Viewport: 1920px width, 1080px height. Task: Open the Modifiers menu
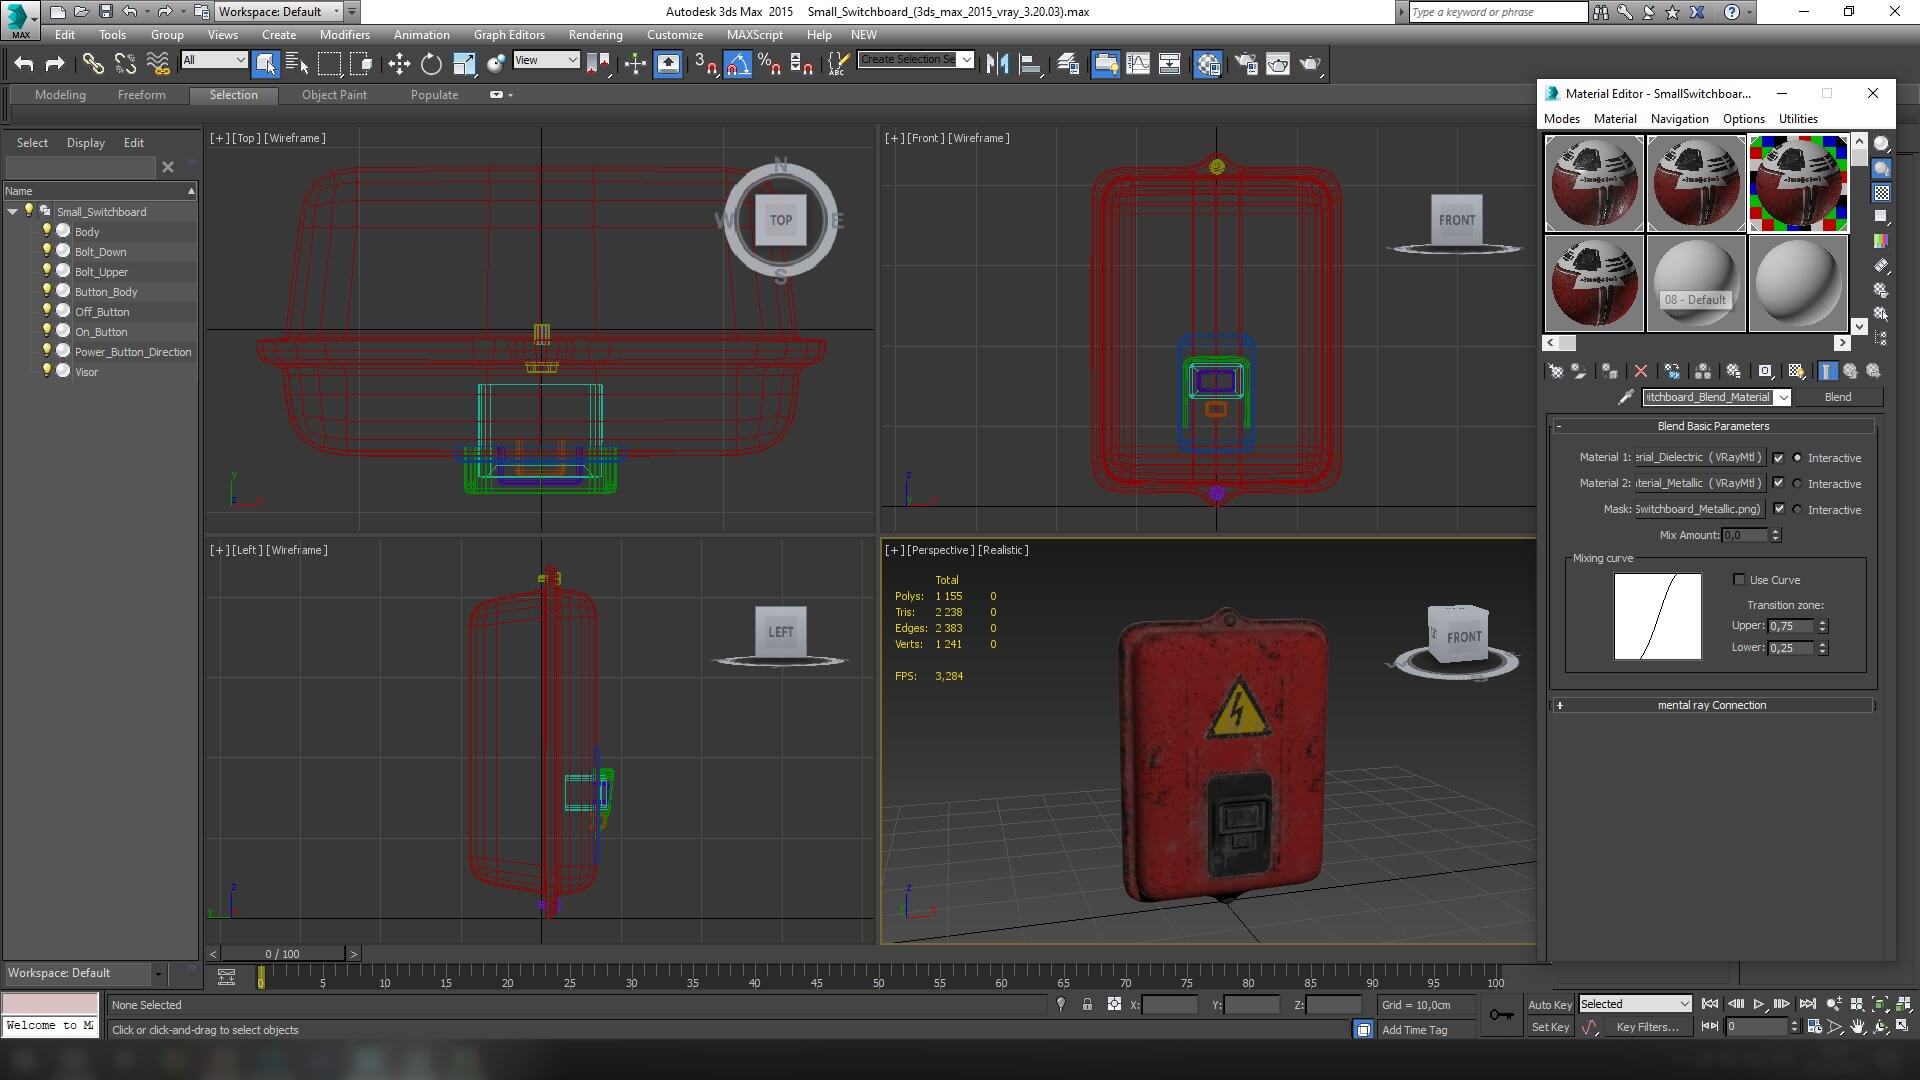pos(344,34)
